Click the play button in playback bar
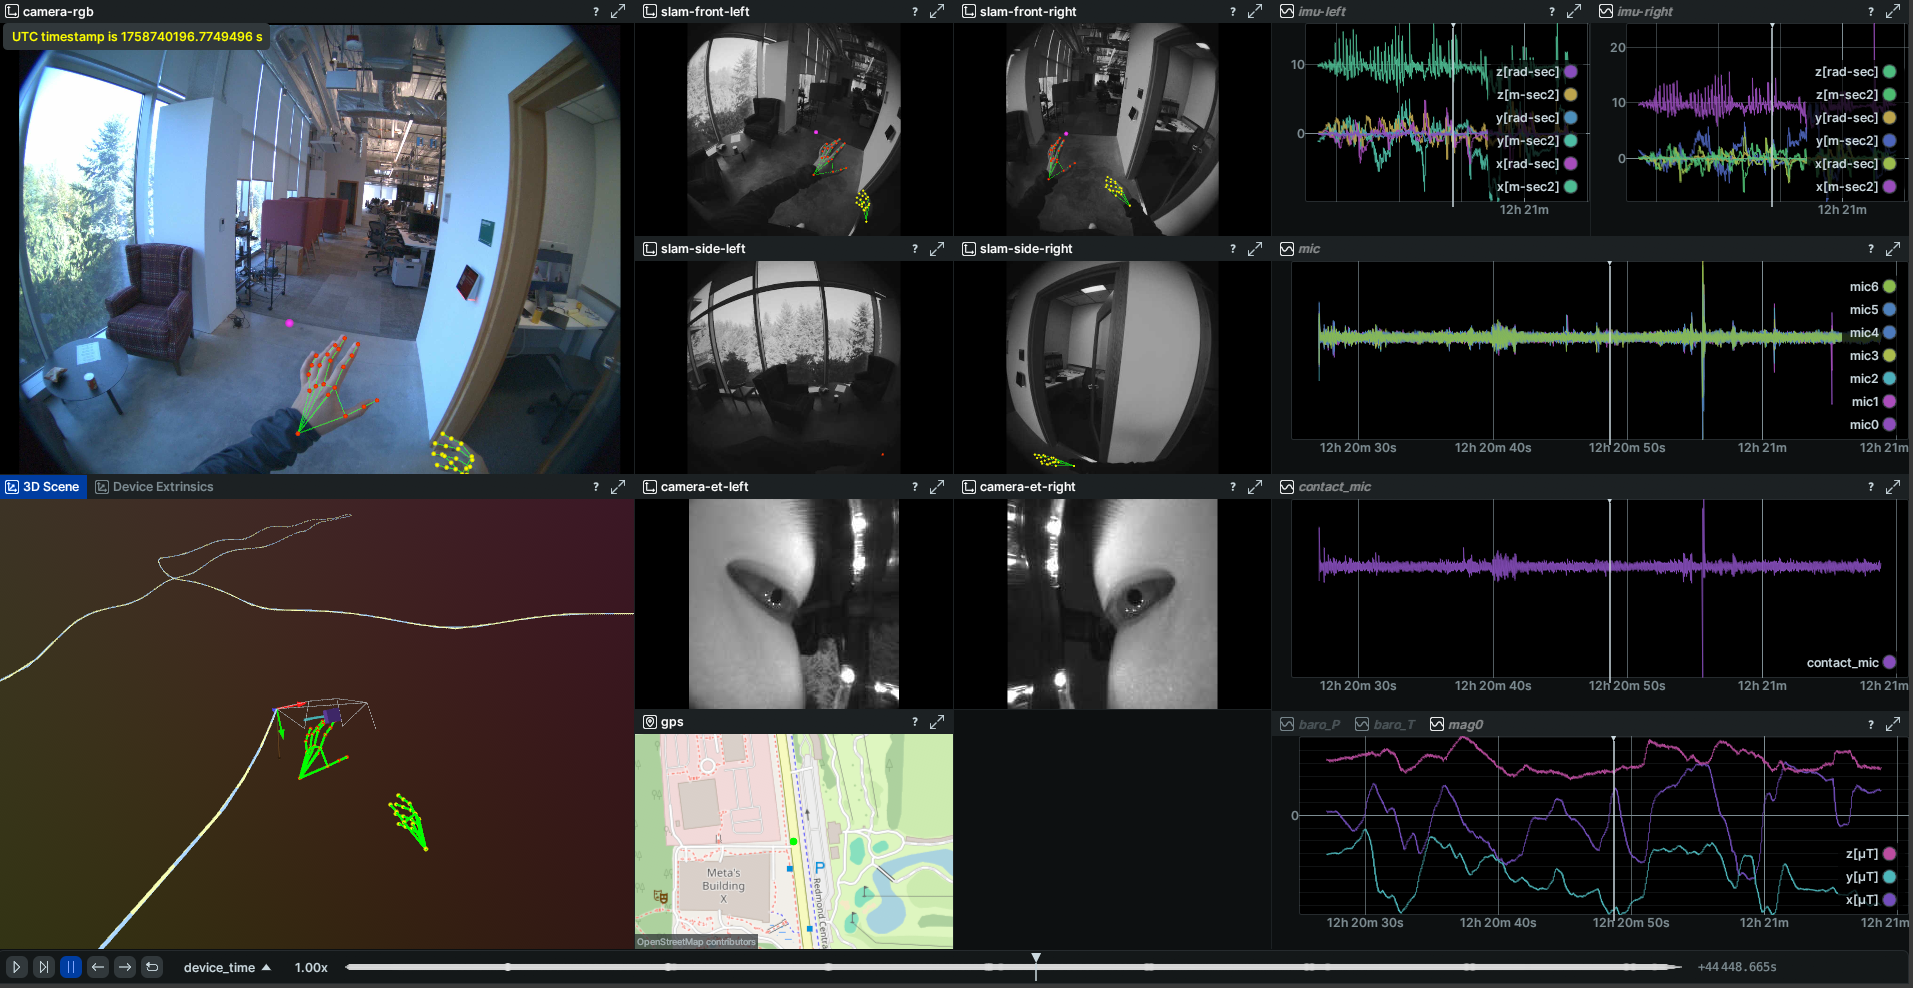The image size is (1913, 988). 16,967
